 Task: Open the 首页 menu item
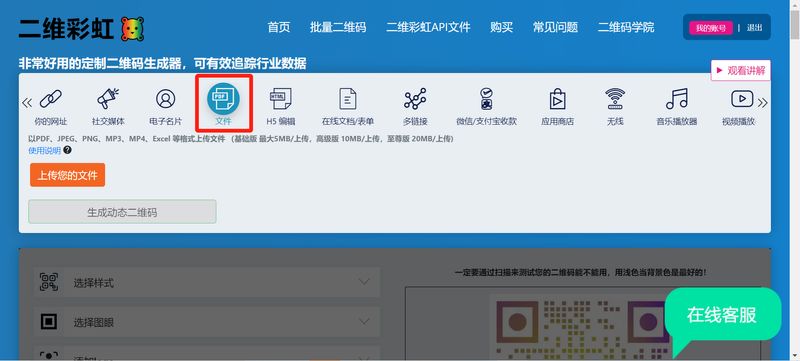279,28
